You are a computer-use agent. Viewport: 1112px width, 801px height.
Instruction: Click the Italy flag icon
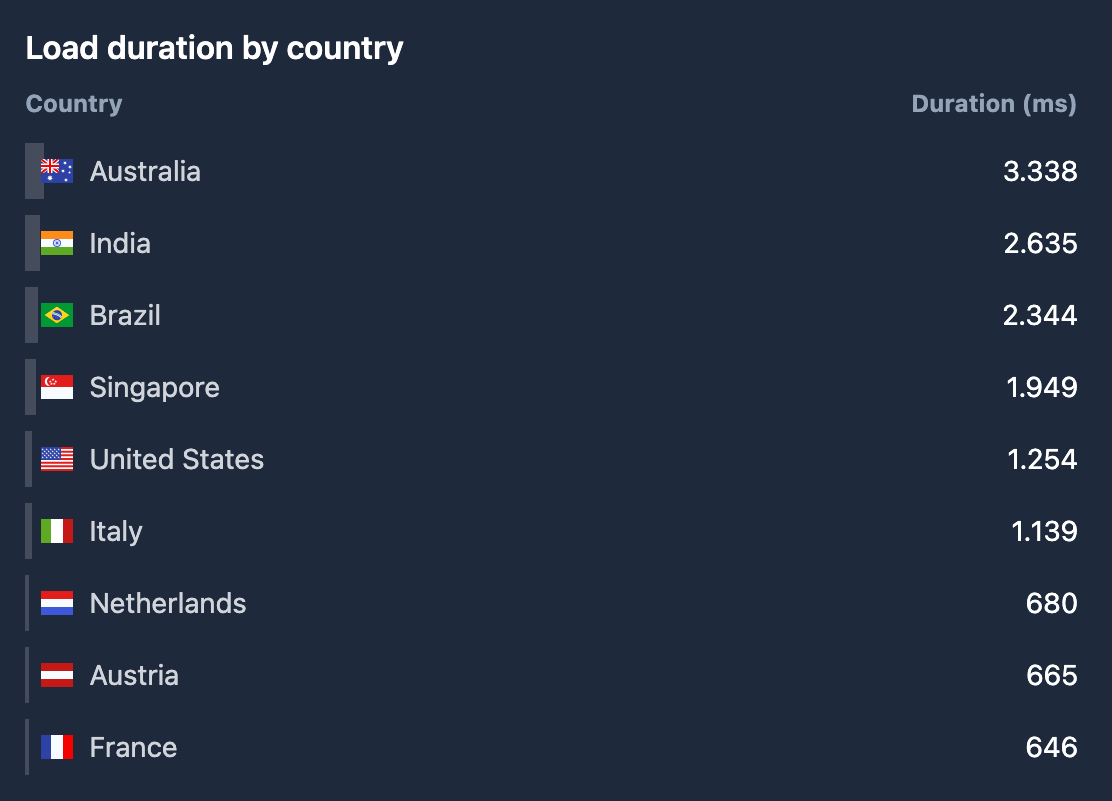(57, 531)
